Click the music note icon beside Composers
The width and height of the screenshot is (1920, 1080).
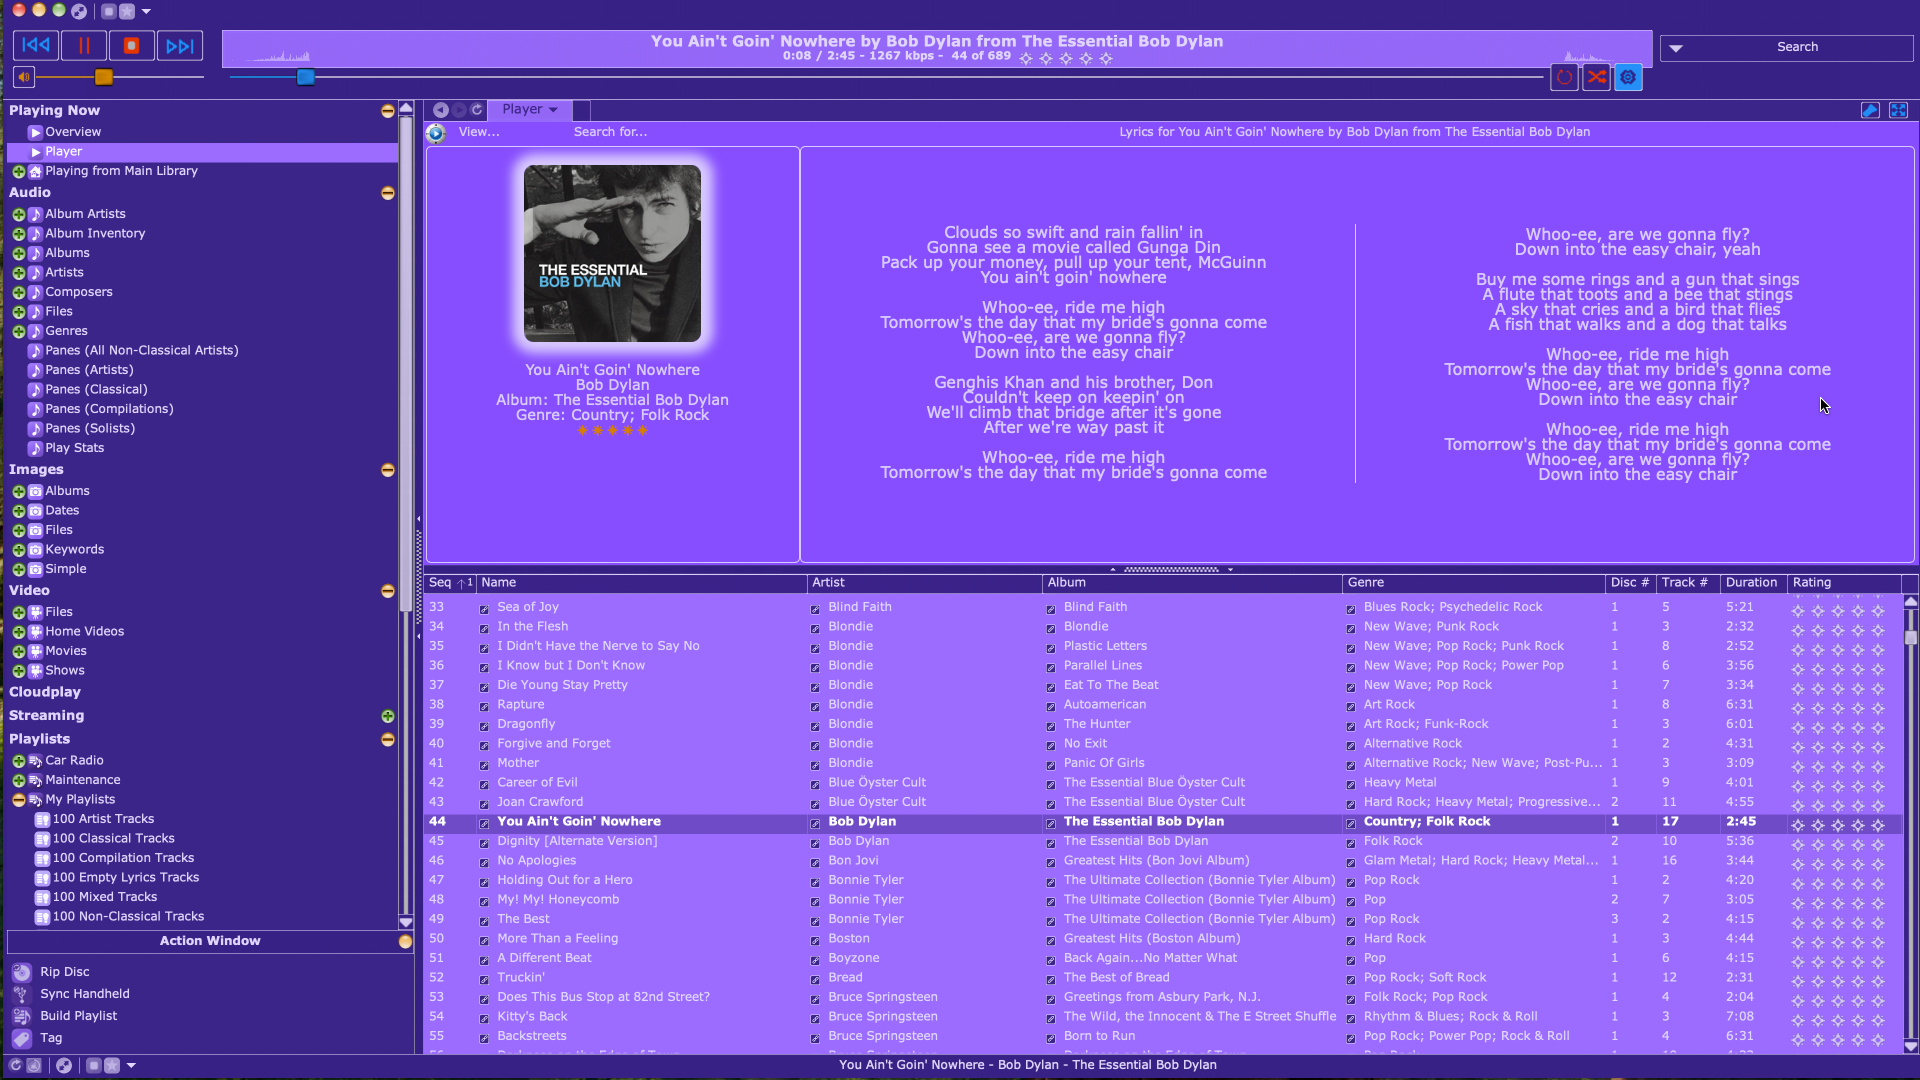tap(35, 293)
